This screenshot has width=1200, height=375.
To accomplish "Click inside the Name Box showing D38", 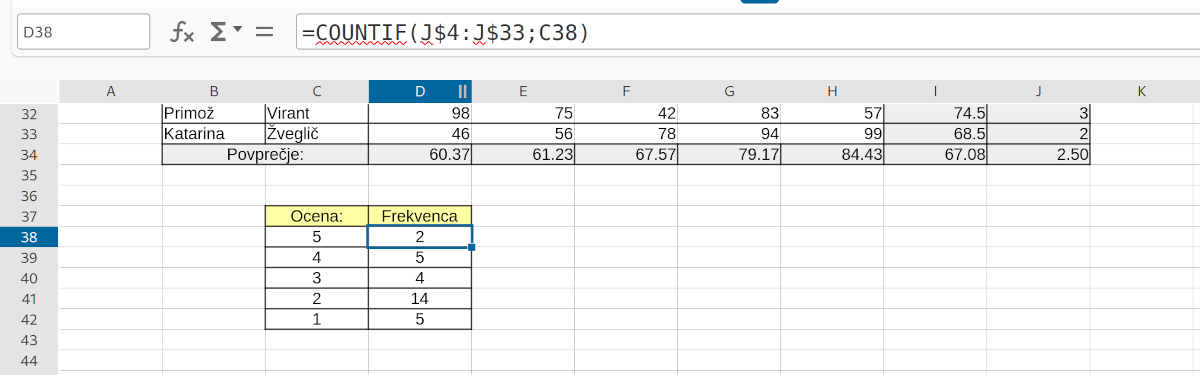I will click(83, 32).
